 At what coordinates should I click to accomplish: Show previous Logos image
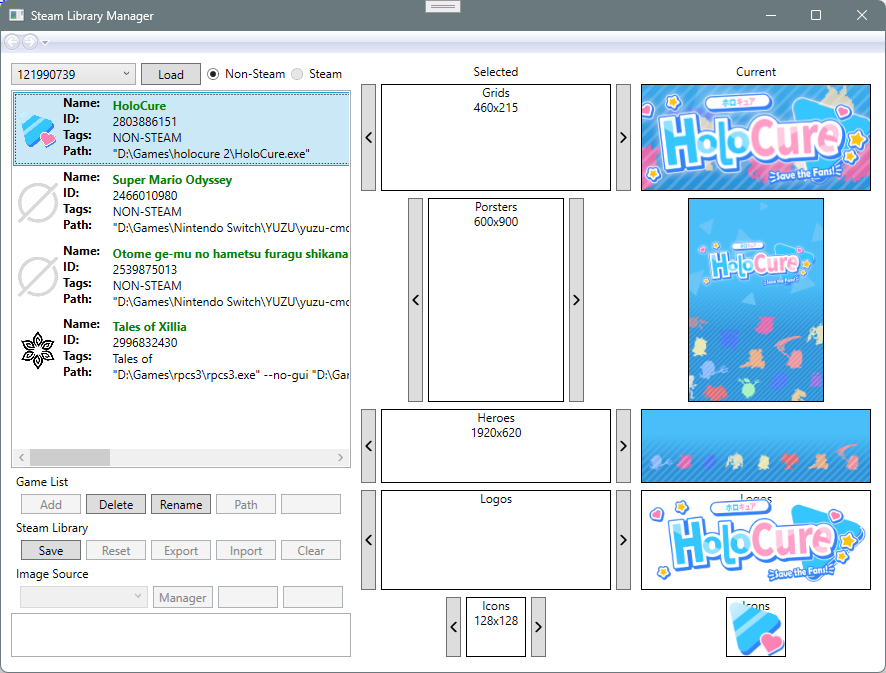pyautogui.click(x=368, y=540)
